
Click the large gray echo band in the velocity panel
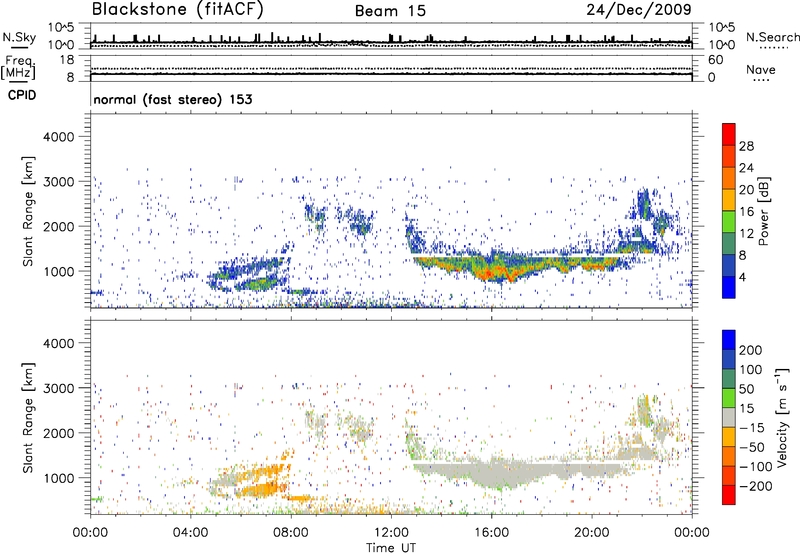(500, 472)
